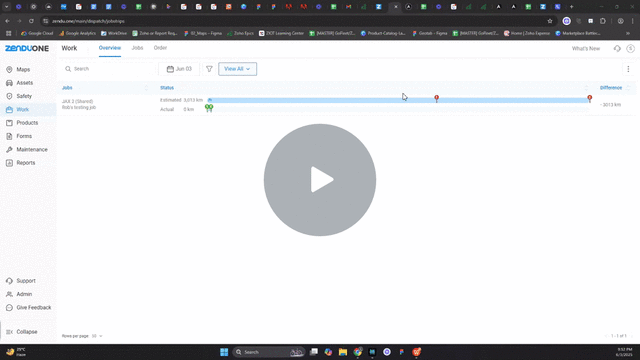Collapse the left sidebar
This screenshot has width=640, height=360.
(x=27, y=332)
